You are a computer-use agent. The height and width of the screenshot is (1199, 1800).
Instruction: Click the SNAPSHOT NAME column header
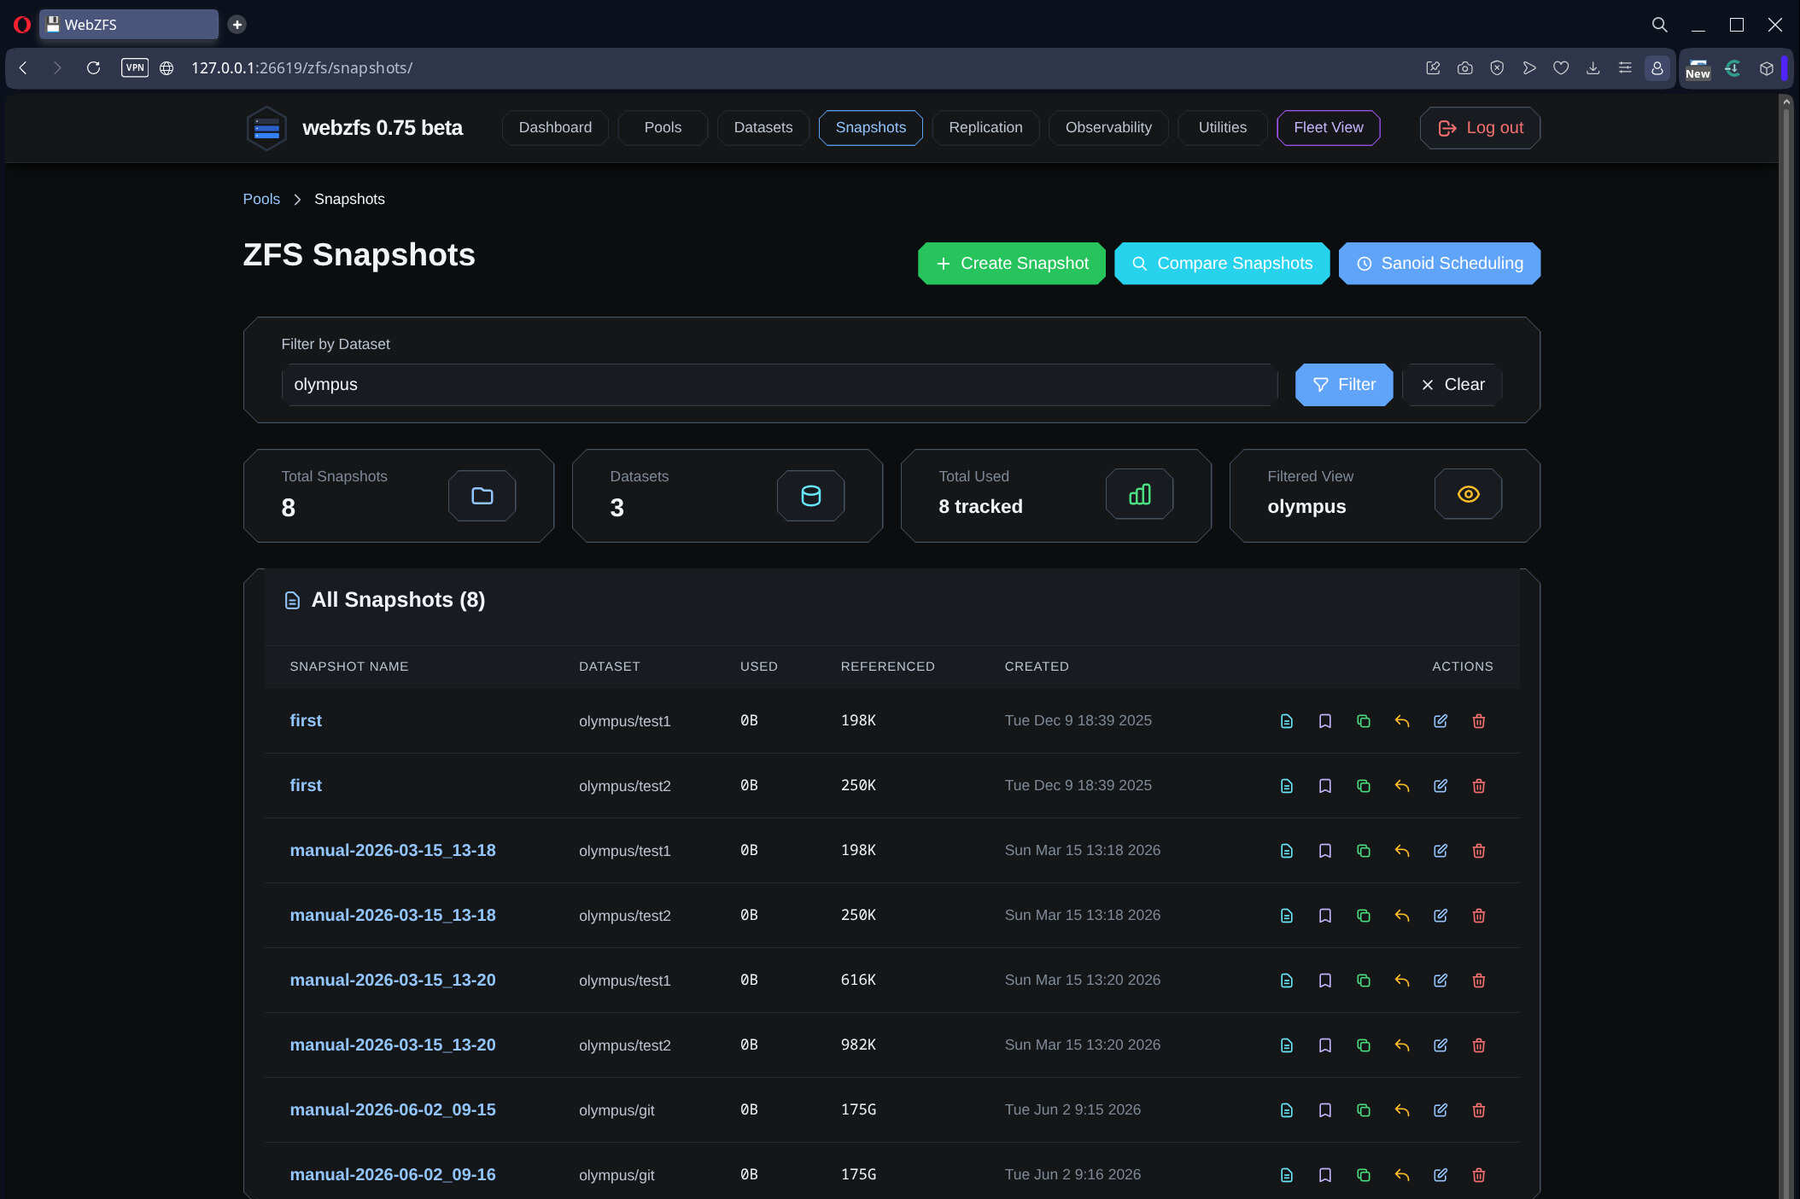(349, 667)
